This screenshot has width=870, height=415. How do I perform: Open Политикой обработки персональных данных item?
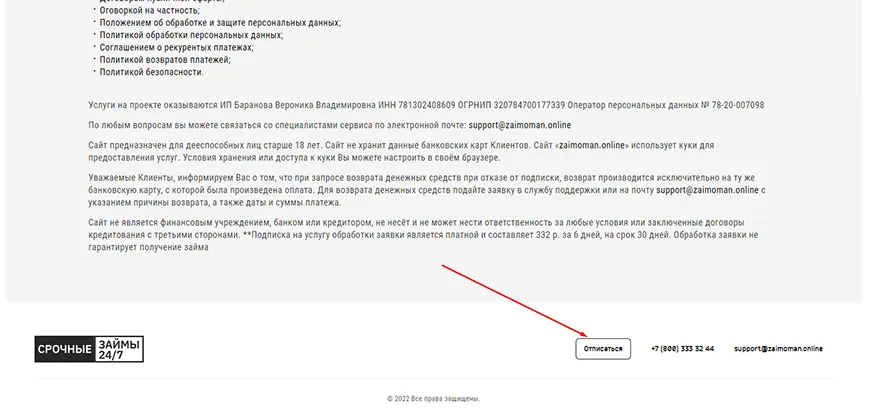coord(190,34)
